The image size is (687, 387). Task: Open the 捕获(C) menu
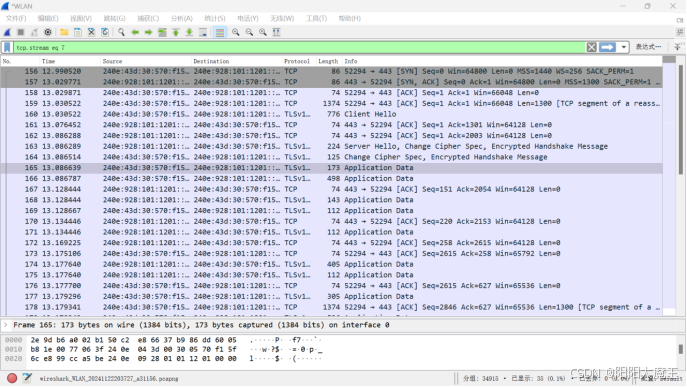click(x=148, y=18)
